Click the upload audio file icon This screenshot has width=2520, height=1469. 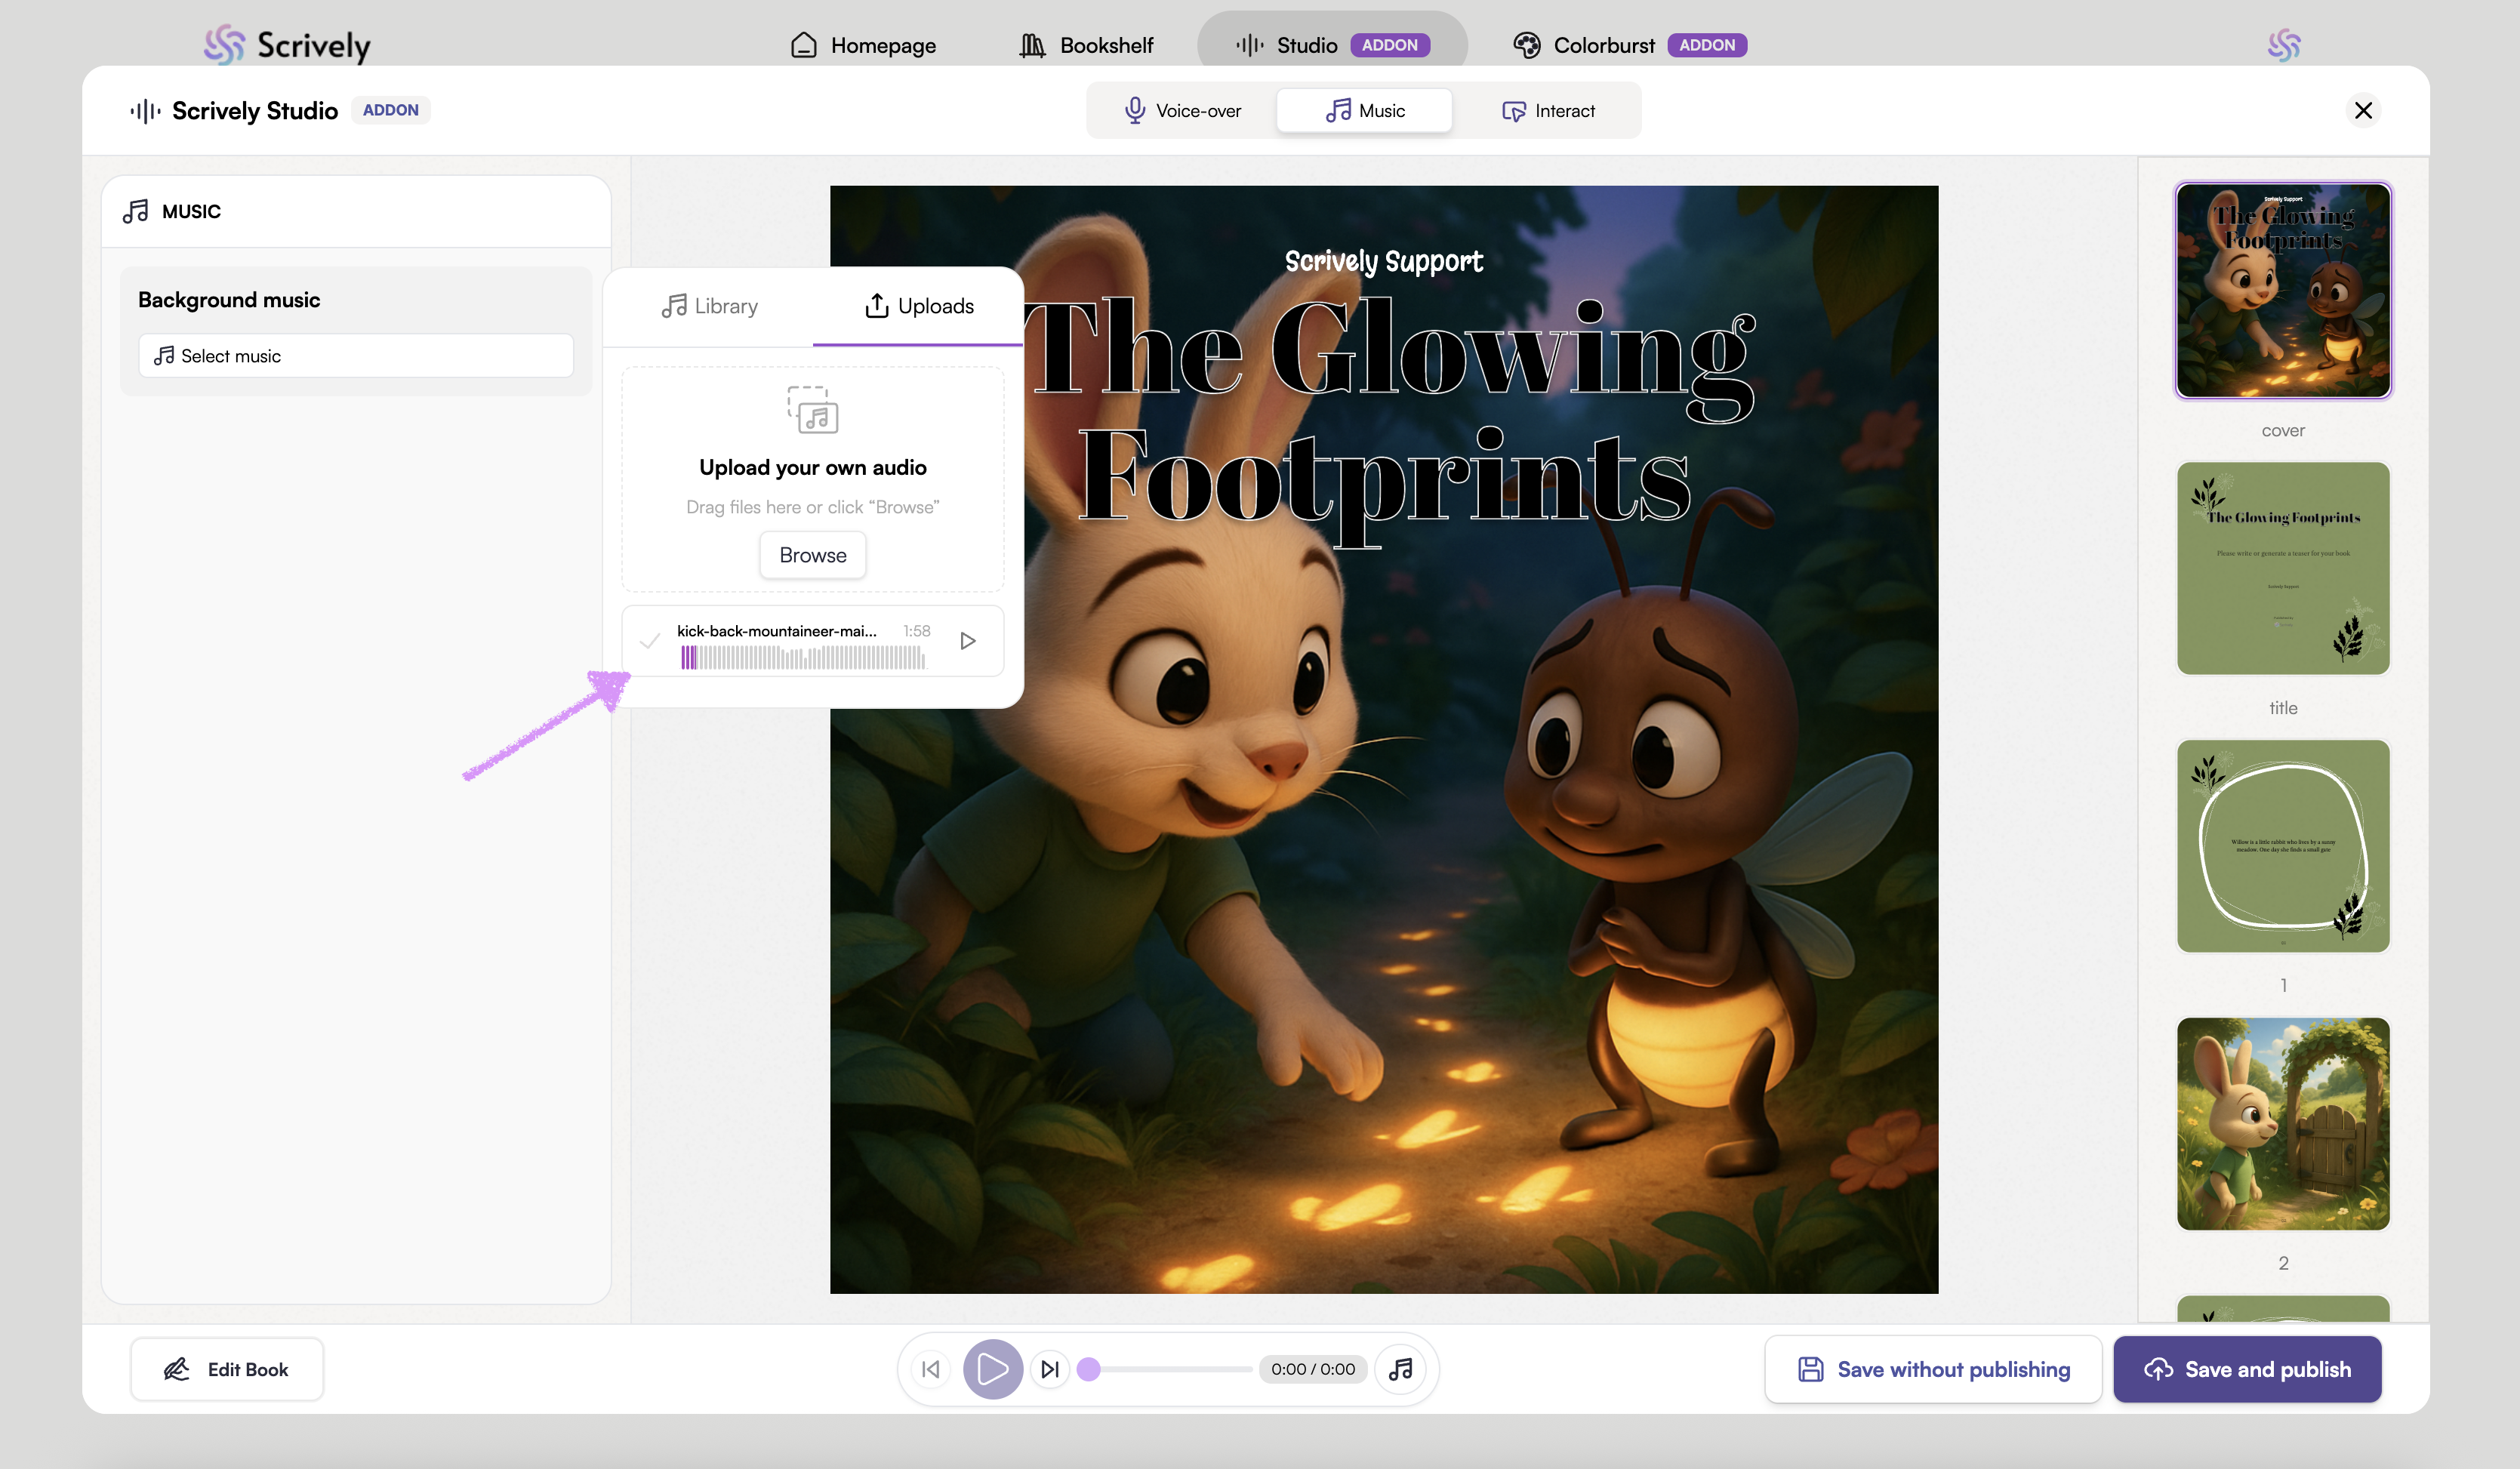[812, 410]
